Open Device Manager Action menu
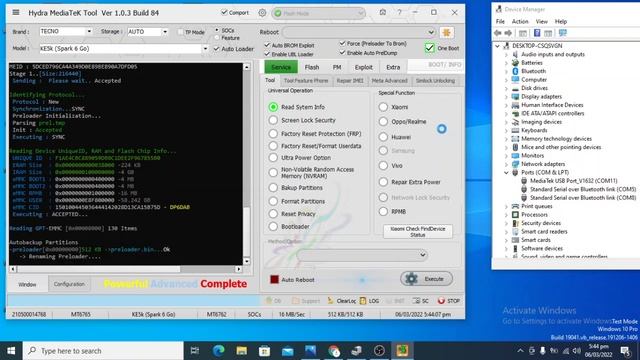Viewport: 640px width, 360px height. 520,21
